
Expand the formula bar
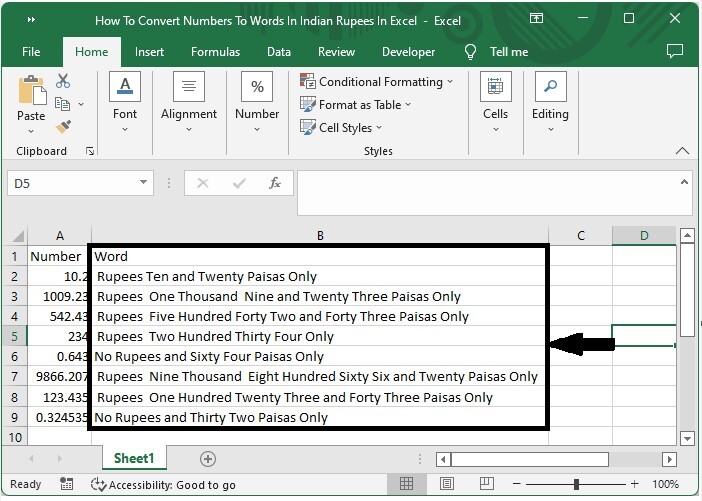point(684,182)
